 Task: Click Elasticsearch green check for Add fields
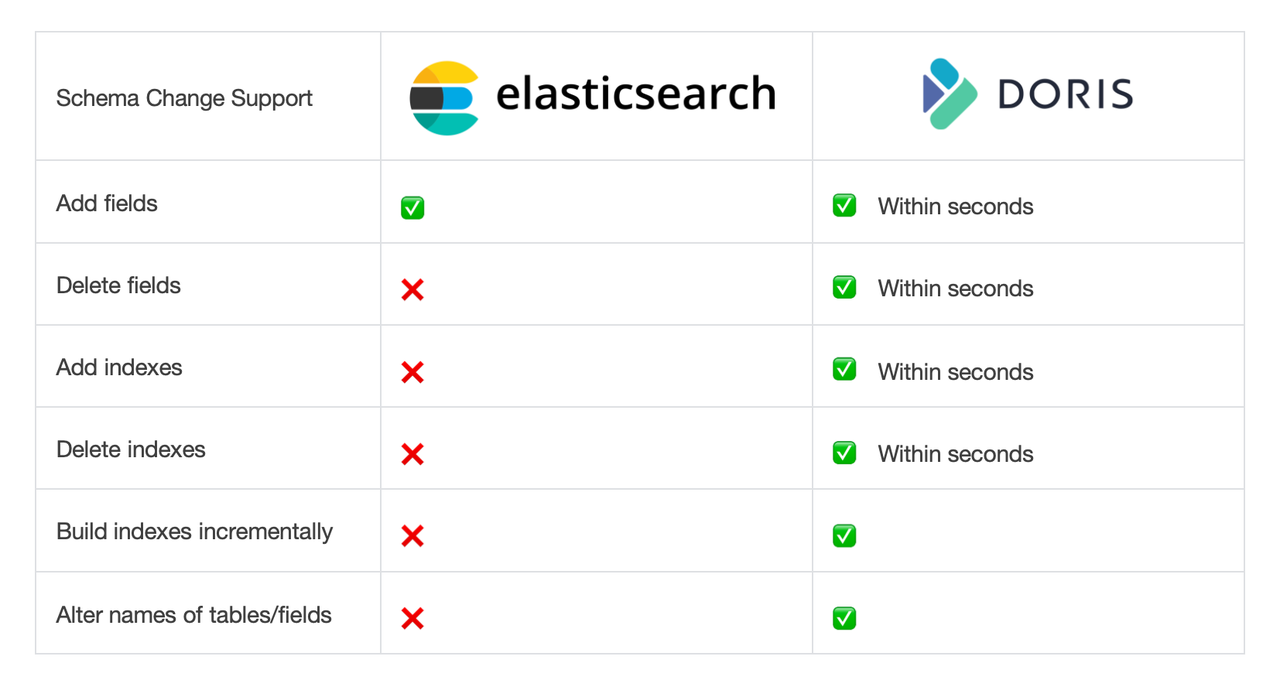(412, 207)
